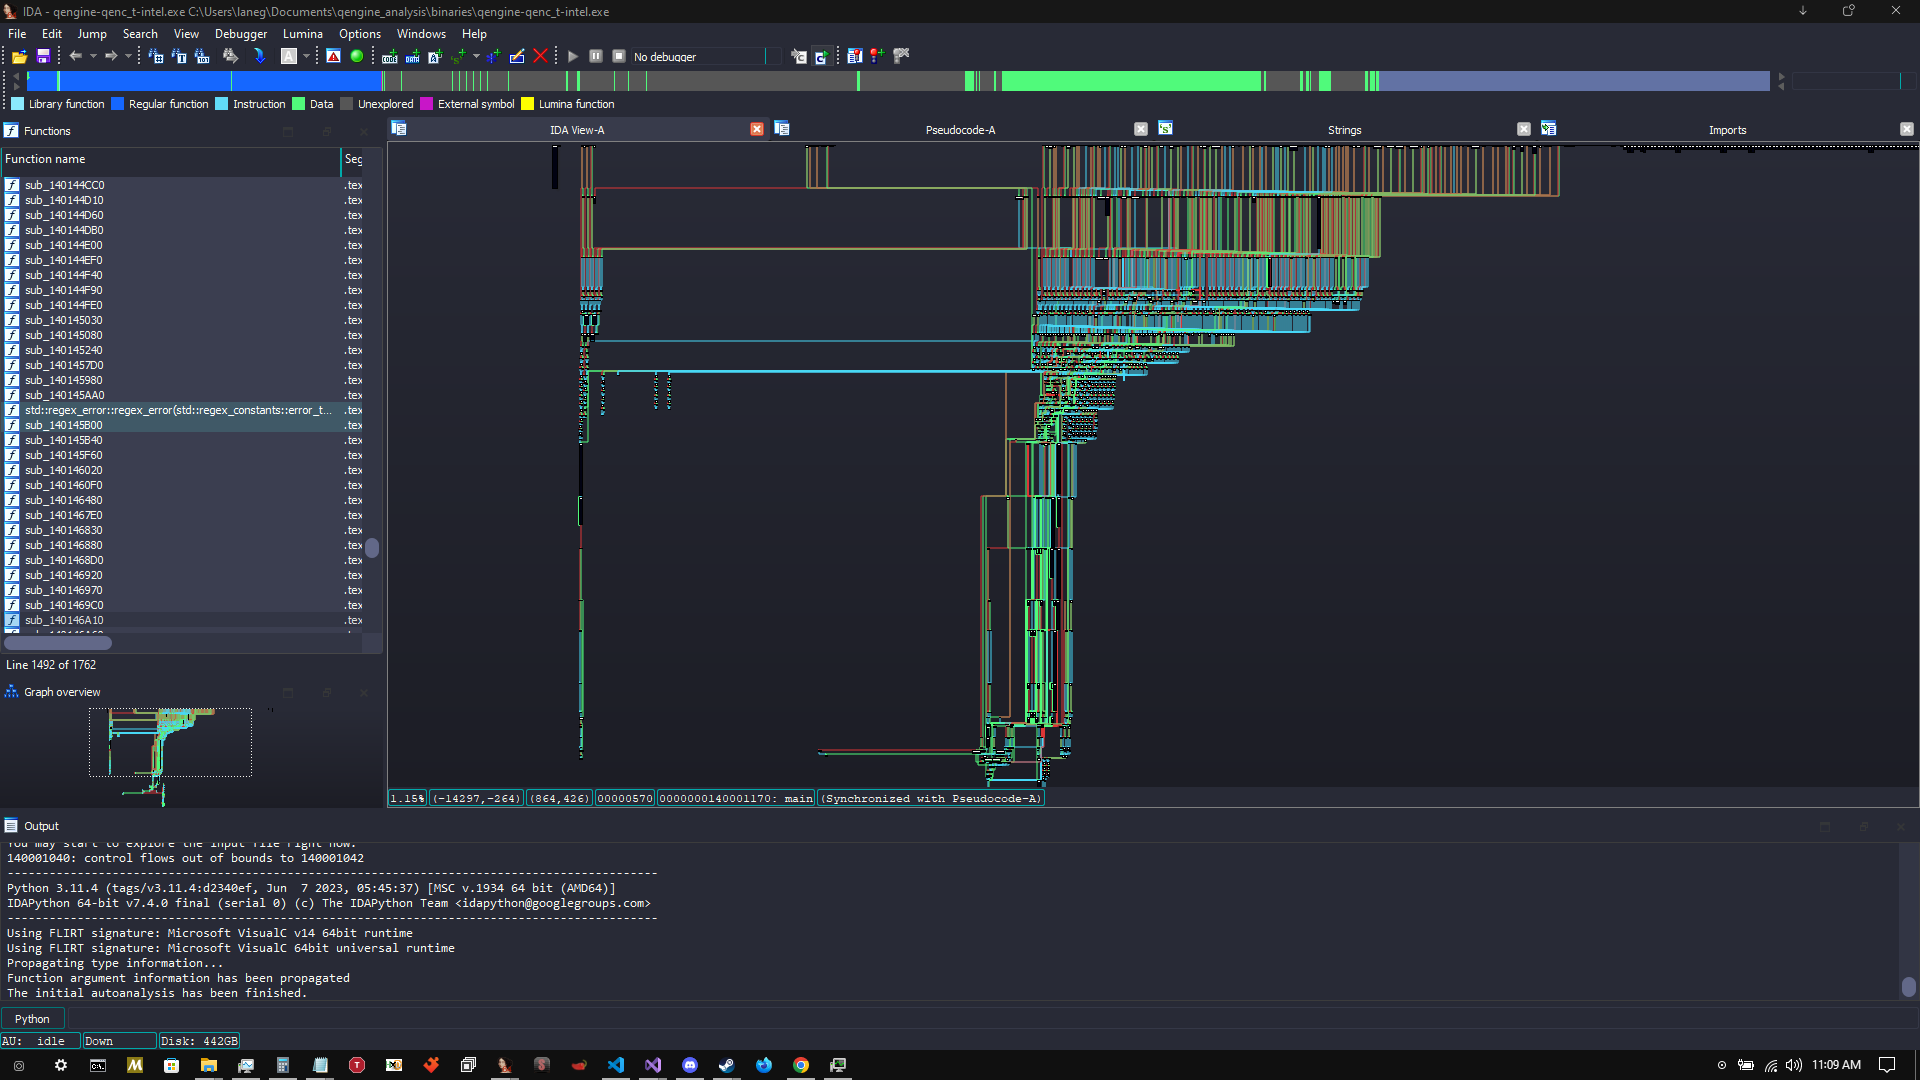Click the green Data region in navigation band
Viewport: 1920px width, 1080px height.
(1130, 82)
